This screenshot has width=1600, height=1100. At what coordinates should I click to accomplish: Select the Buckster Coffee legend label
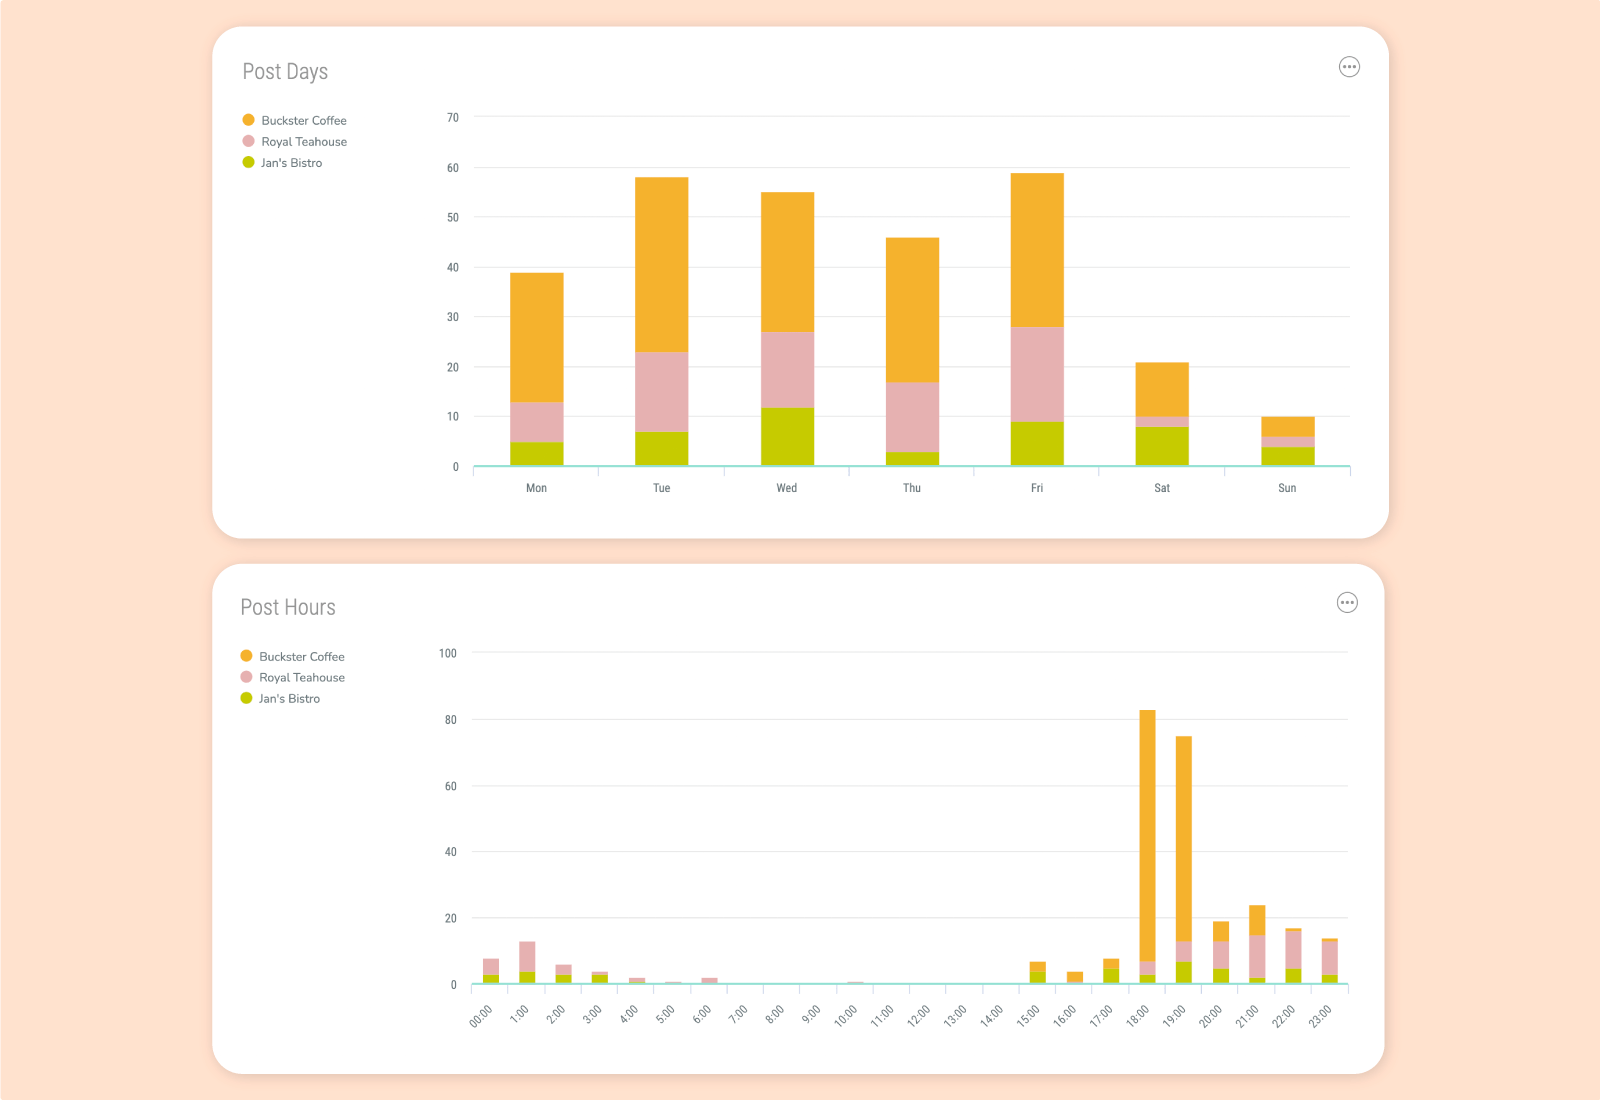point(303,120)
